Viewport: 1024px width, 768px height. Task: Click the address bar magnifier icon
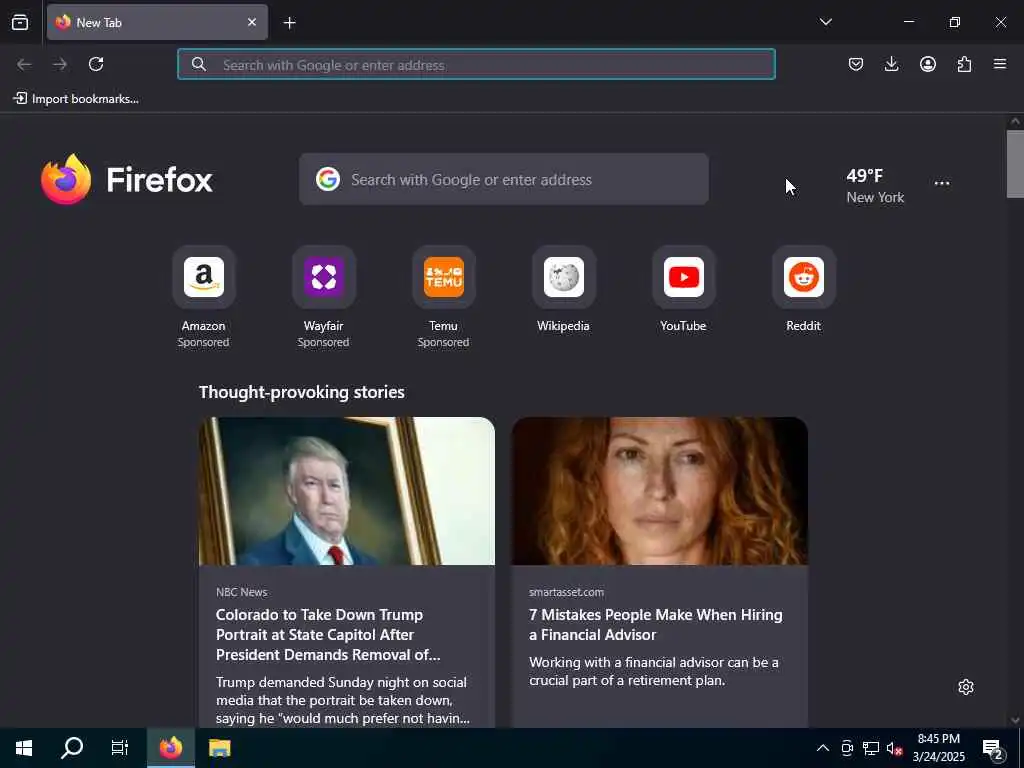[199, 64]
